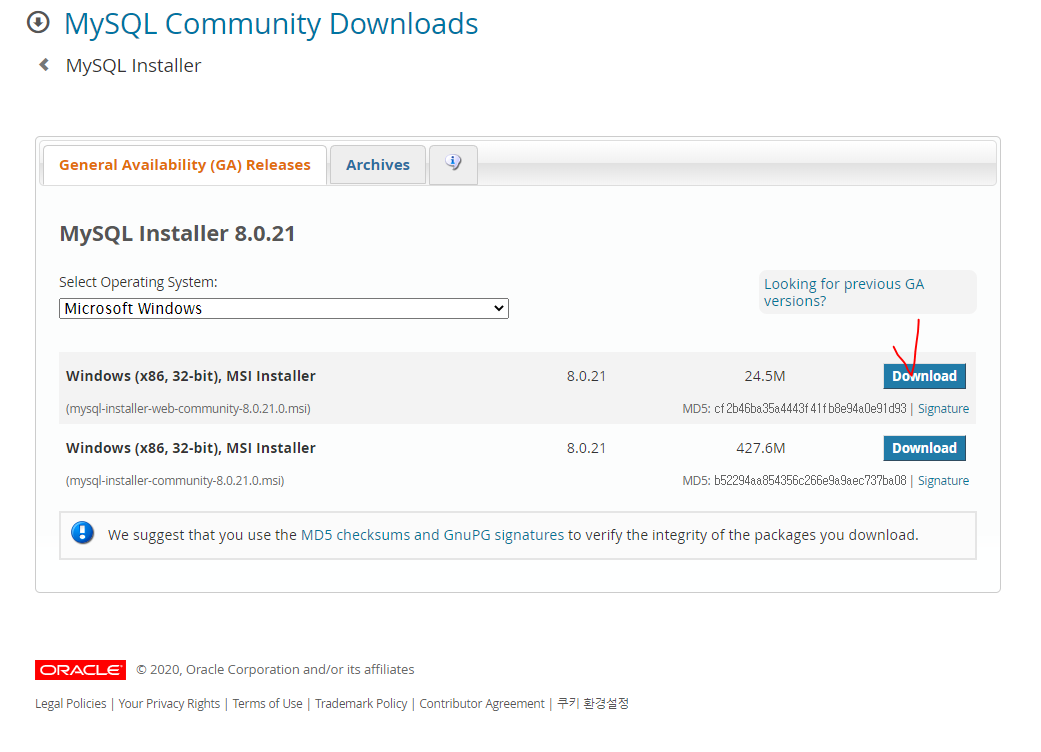Click the Select Operating System label
The image size is (1041, 752).
(x=138, y=282)
